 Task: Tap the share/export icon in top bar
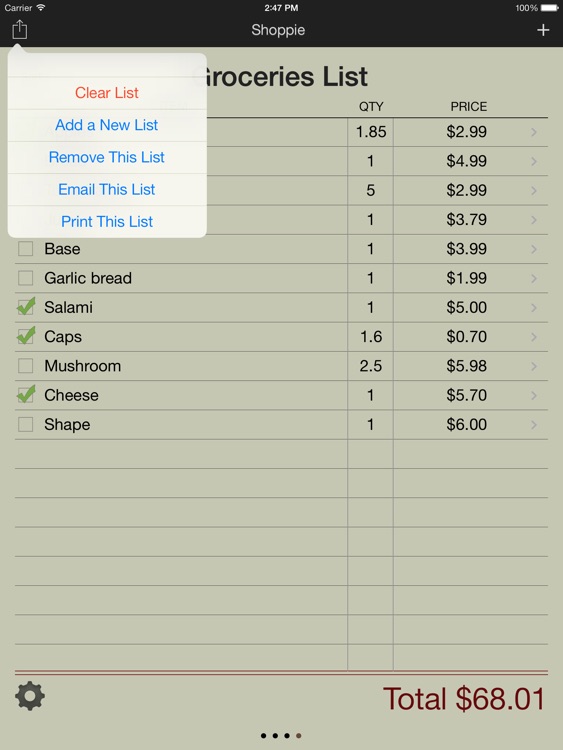tap(20, 30)
